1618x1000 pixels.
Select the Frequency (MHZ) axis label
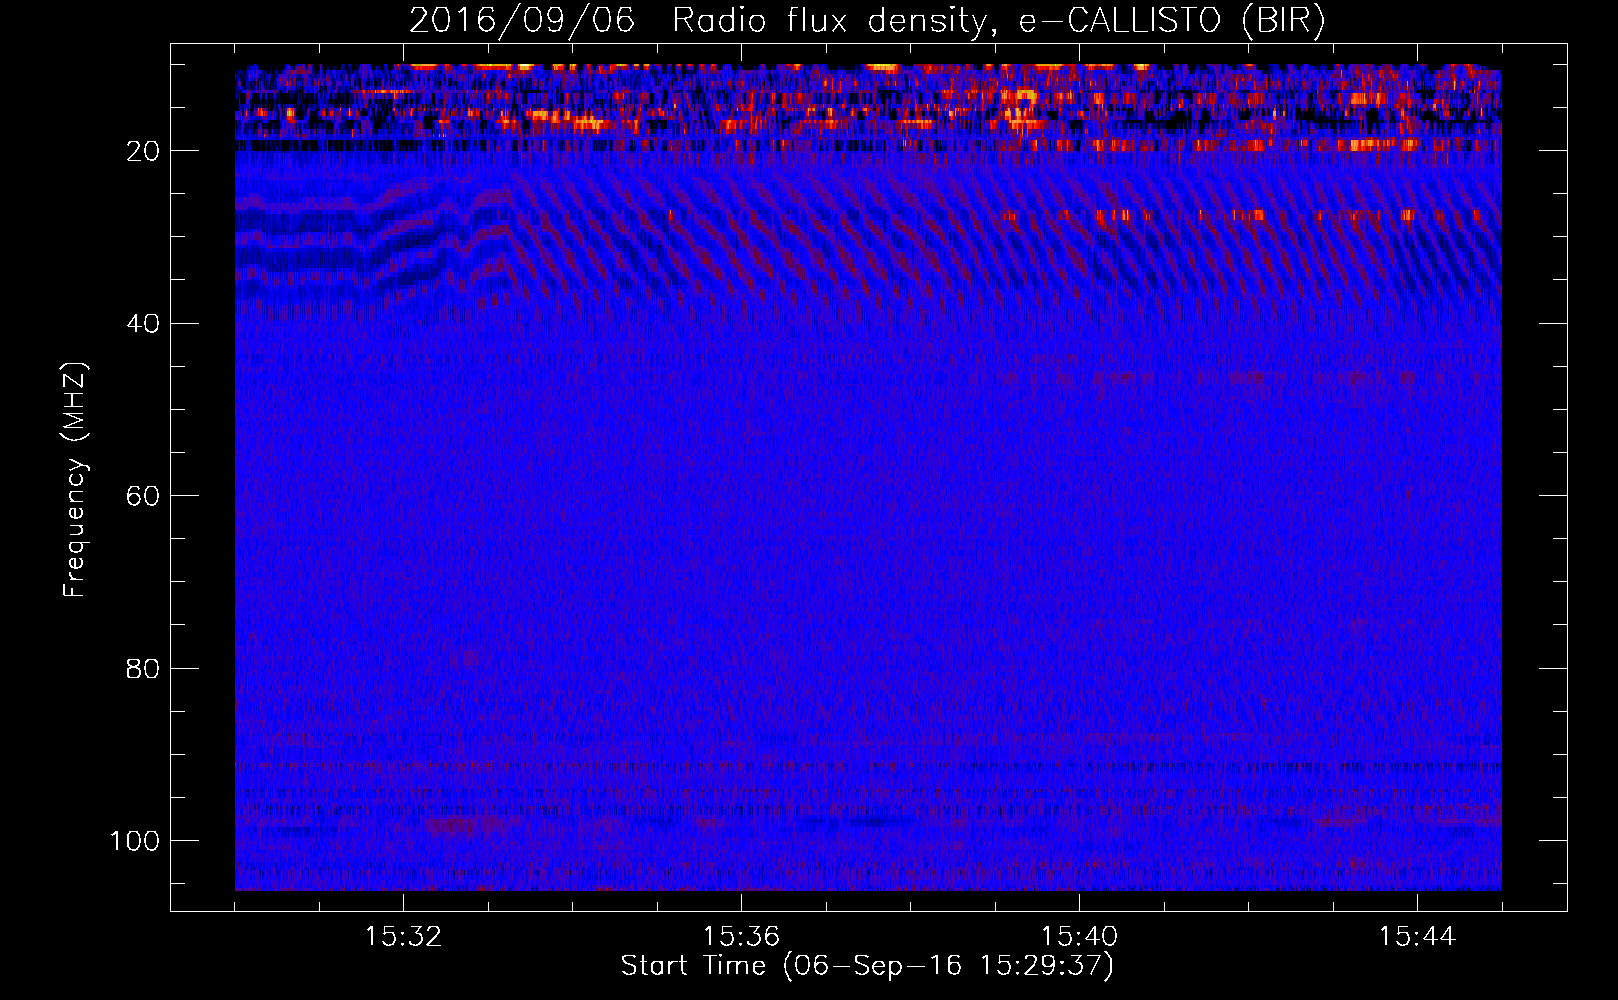click(x=75, y=480)
